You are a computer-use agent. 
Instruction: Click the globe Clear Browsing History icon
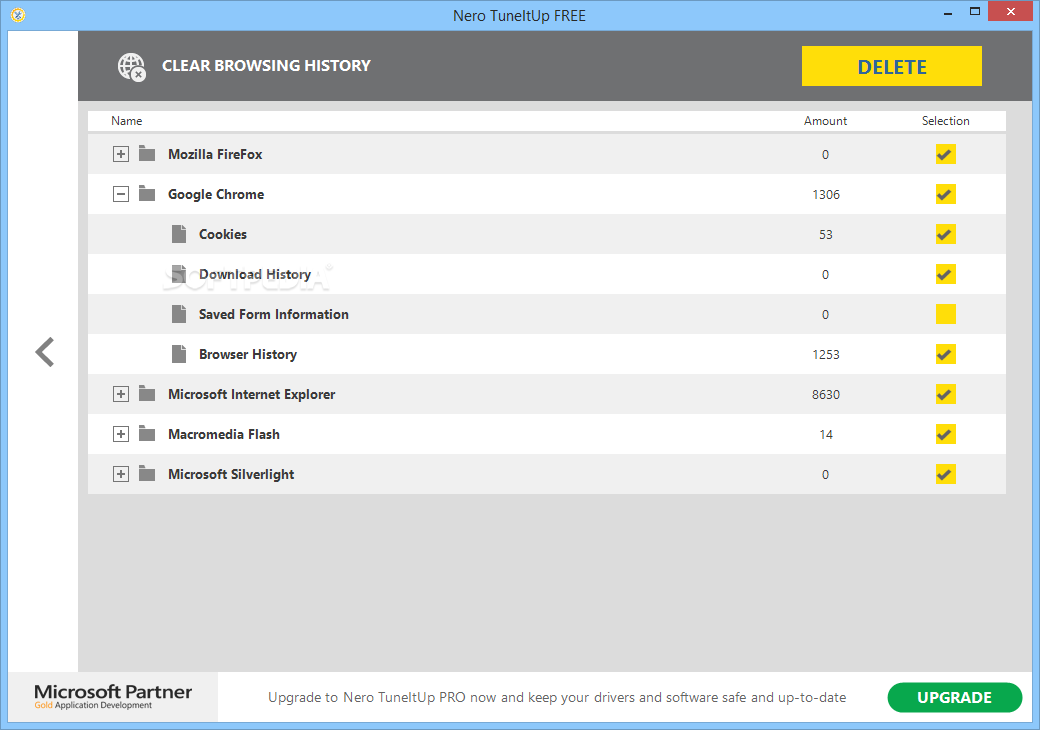131,67
